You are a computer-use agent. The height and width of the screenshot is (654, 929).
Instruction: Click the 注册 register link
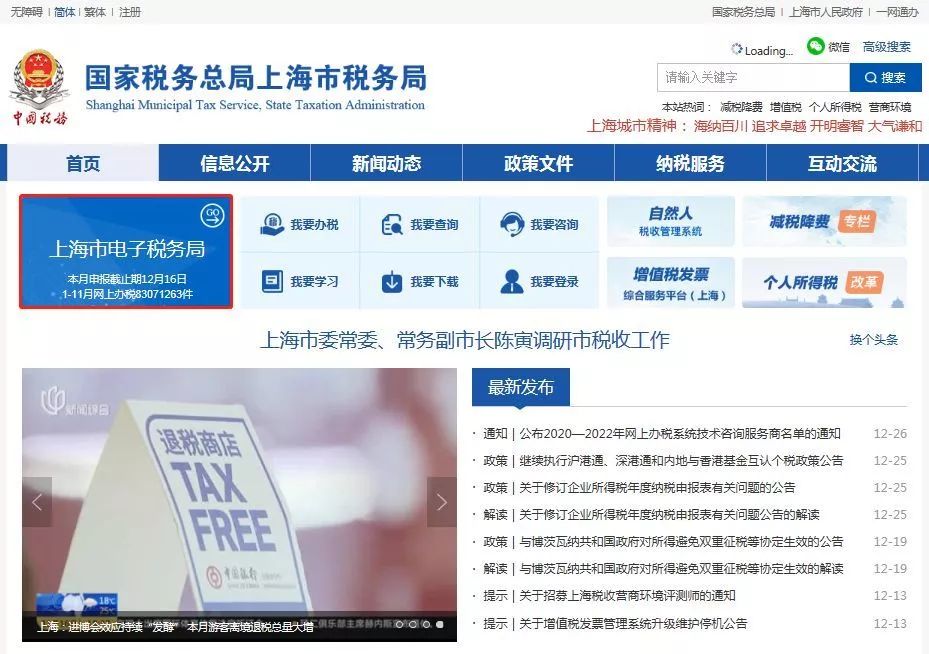(x=130, y=12)
